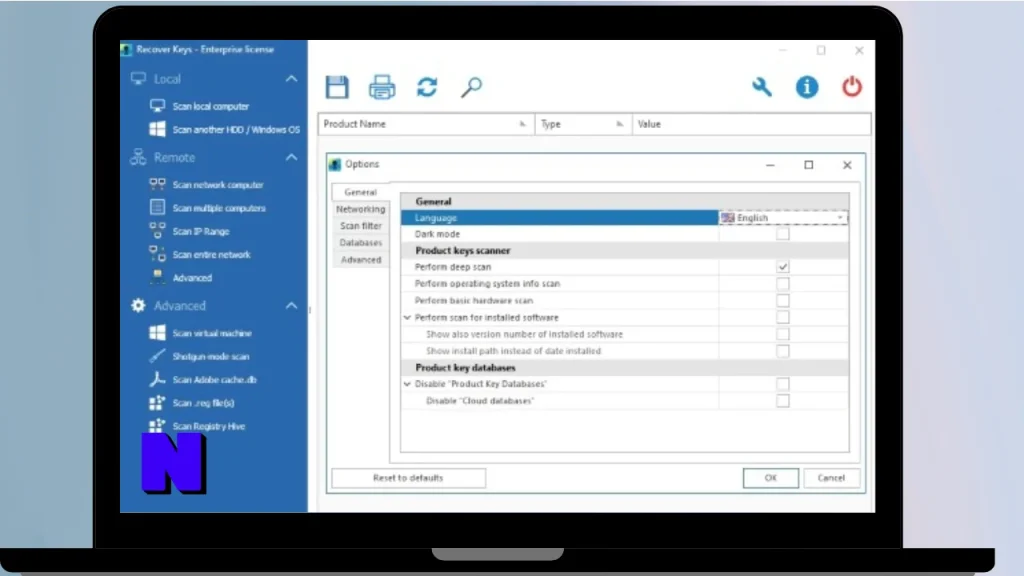Click the Search magnifier toolbar icon
1024x576 pixels.
(471, 87)
